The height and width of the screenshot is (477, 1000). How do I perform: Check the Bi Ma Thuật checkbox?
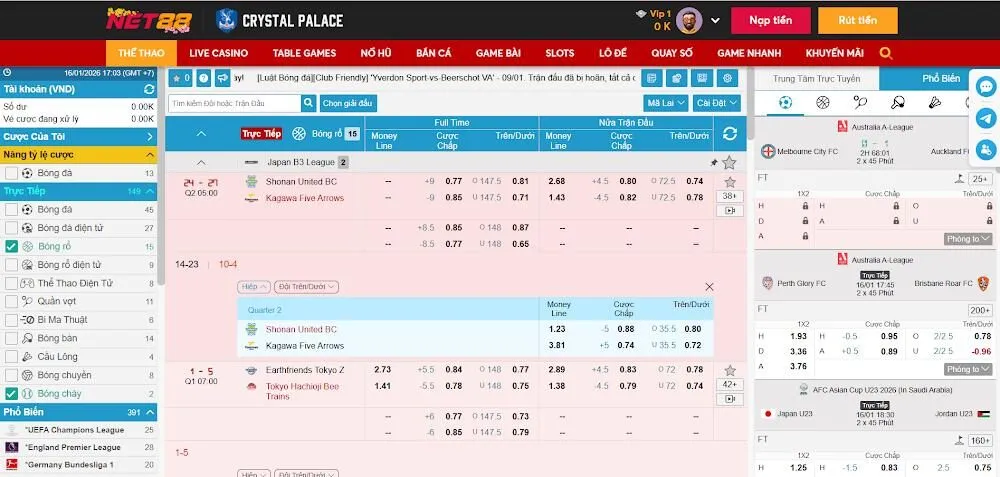(x=11, y=320)
